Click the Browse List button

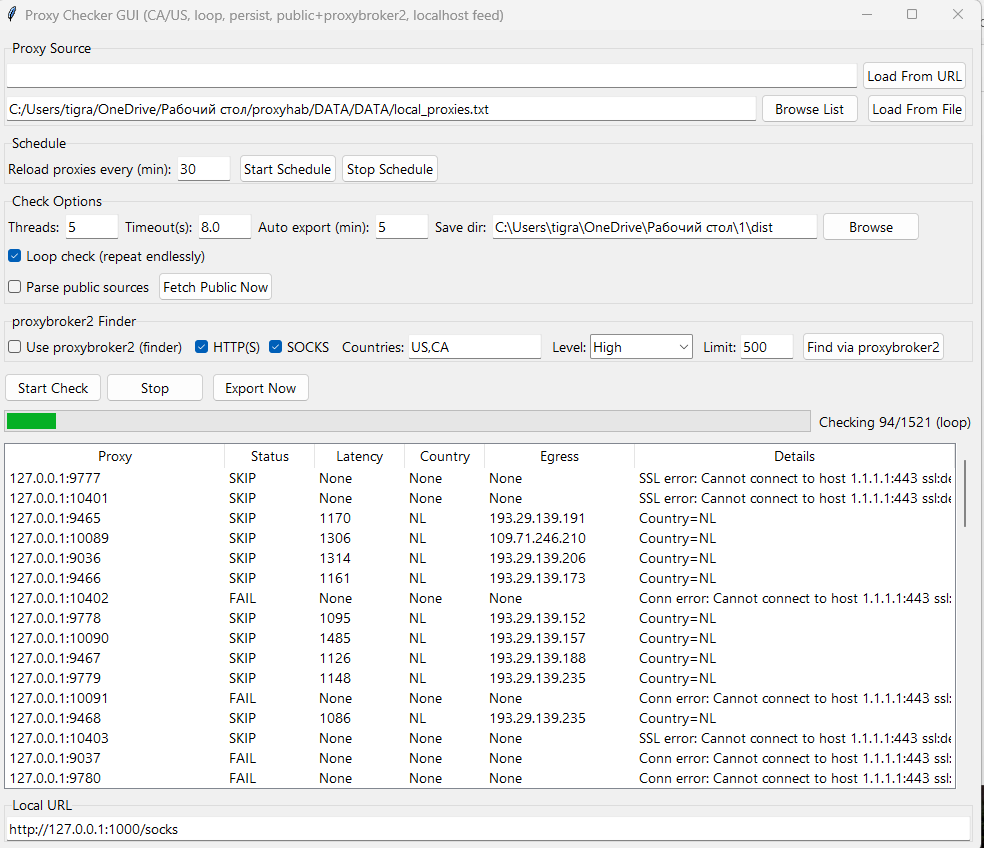point(809,109)
